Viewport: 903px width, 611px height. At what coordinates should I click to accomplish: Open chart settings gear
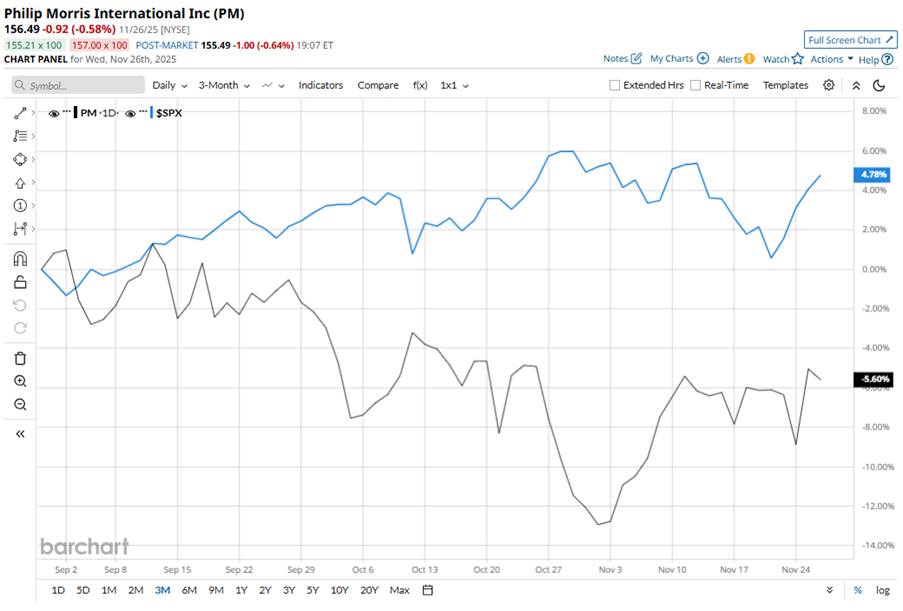click(829, 85)
